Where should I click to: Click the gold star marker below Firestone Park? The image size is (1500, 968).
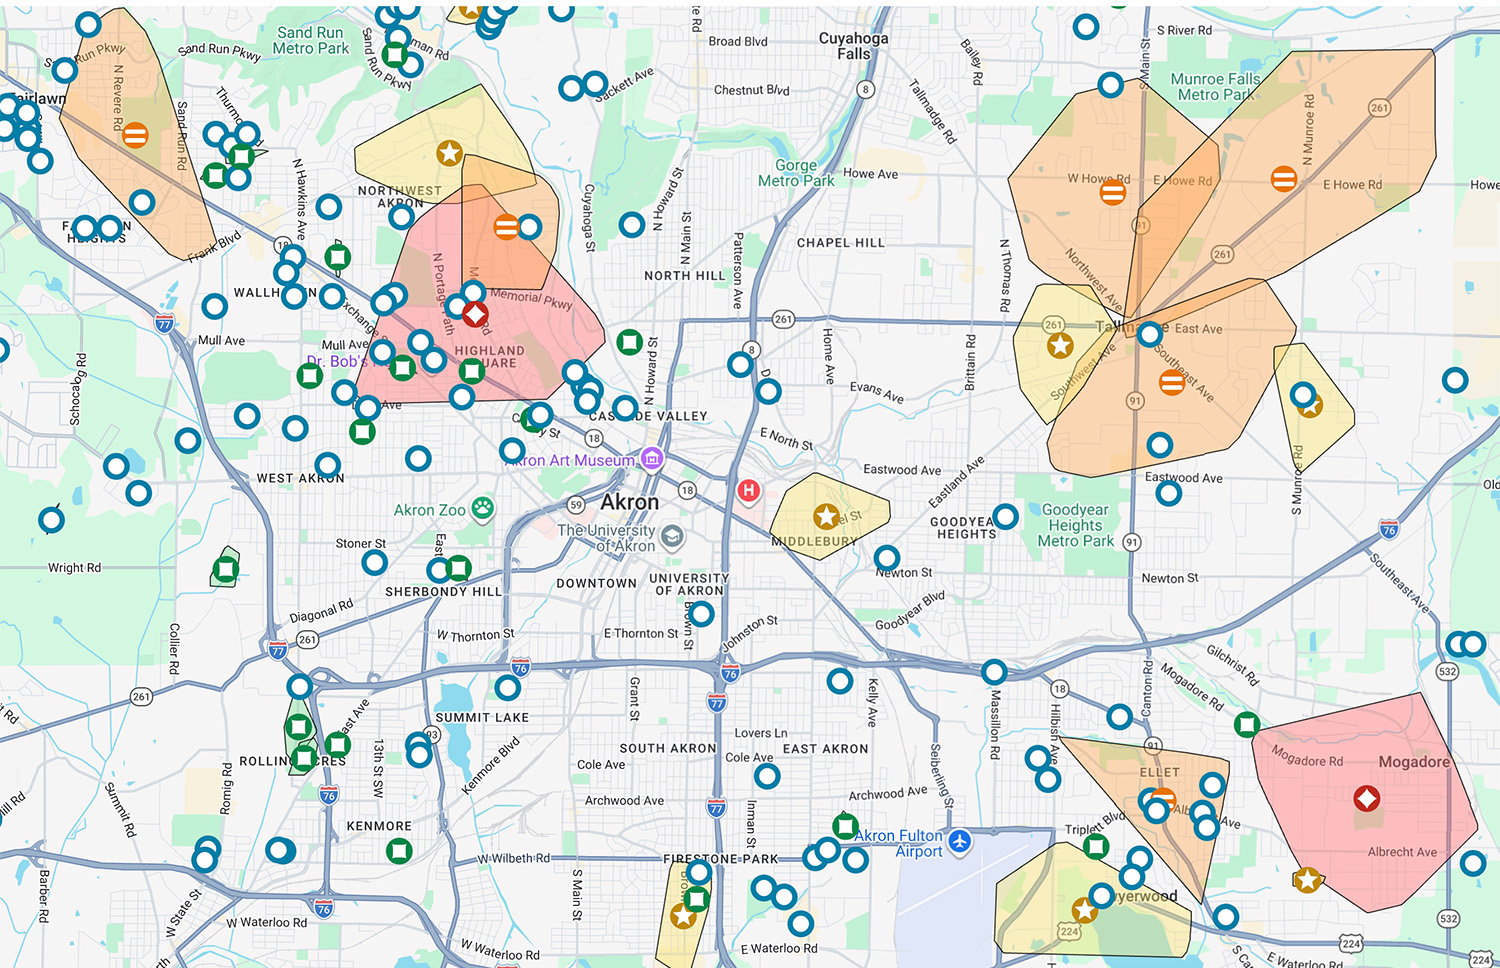(683, 916)
